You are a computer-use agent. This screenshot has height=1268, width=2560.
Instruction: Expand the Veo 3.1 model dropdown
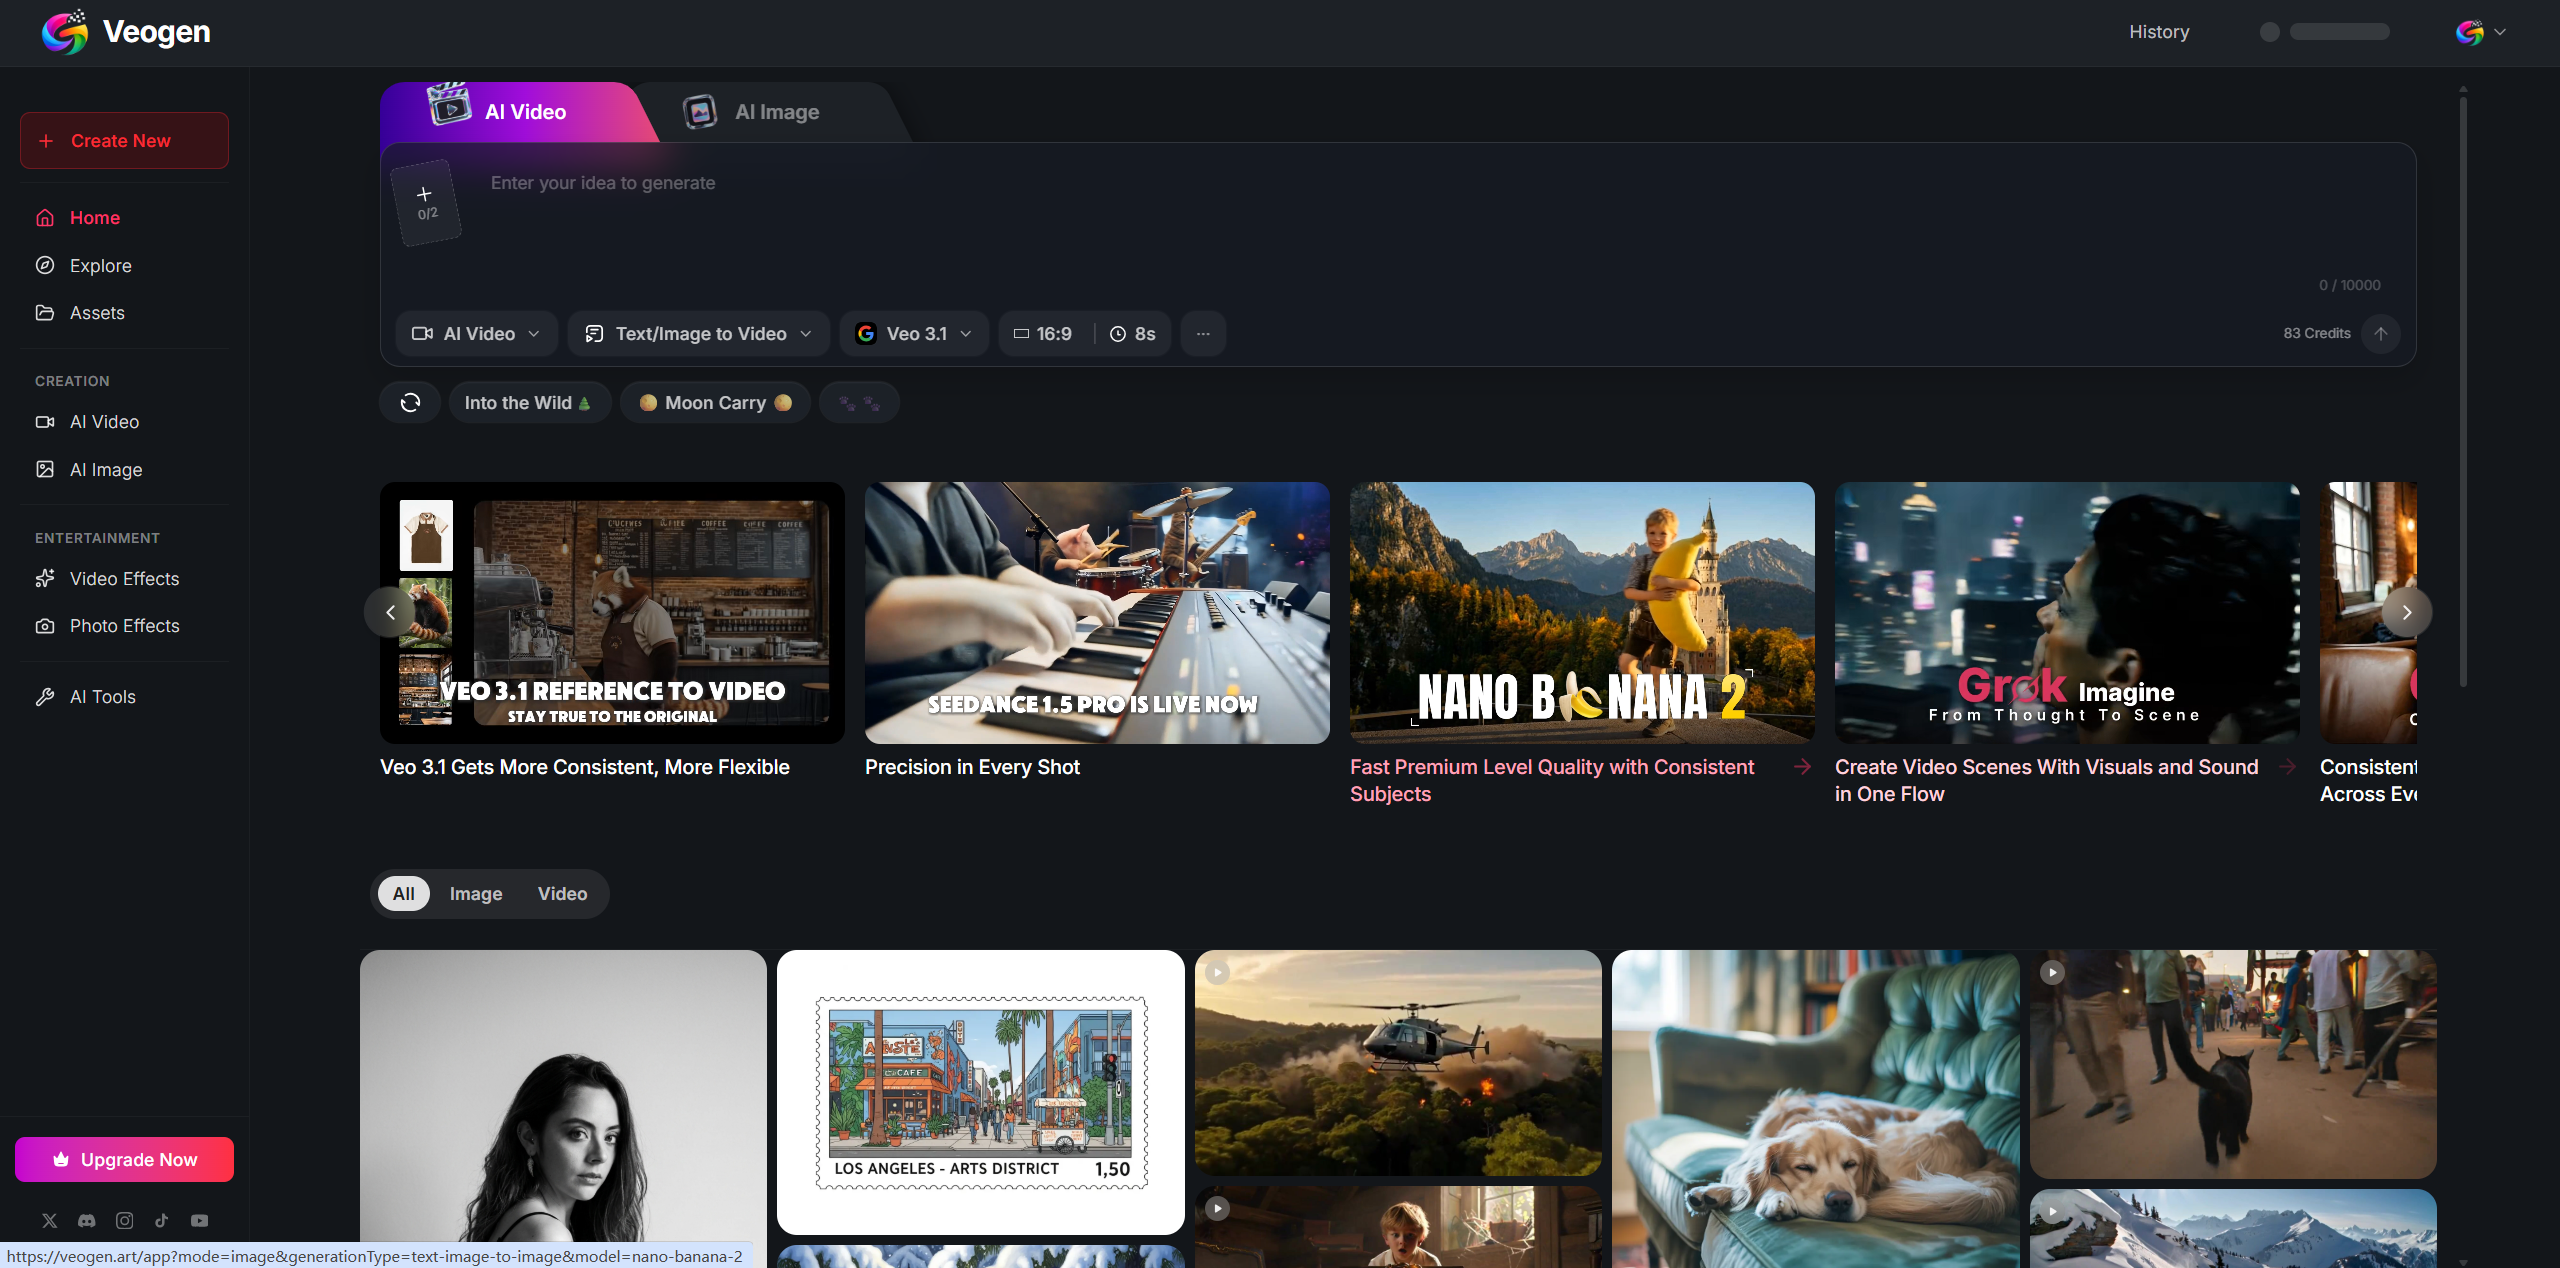(x=914, y=334)
